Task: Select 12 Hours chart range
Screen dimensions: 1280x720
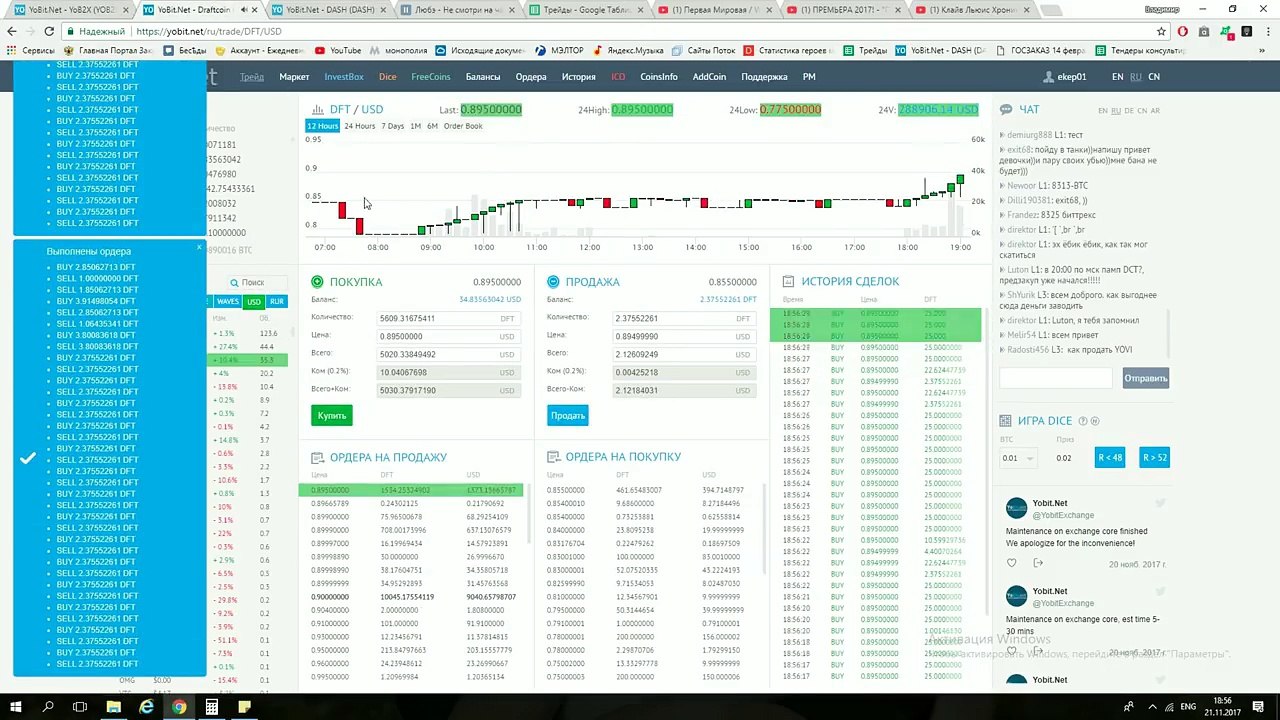Action: click(322, 126)
